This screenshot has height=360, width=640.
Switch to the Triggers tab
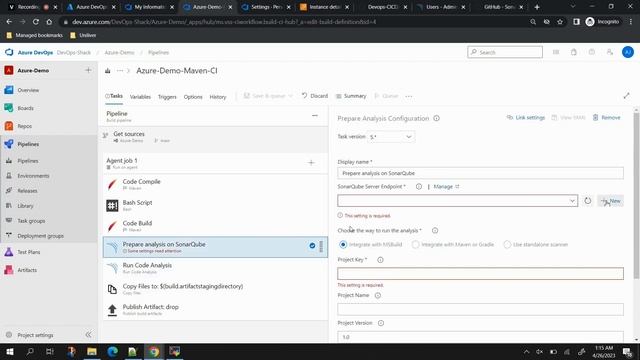coord(167,97)
